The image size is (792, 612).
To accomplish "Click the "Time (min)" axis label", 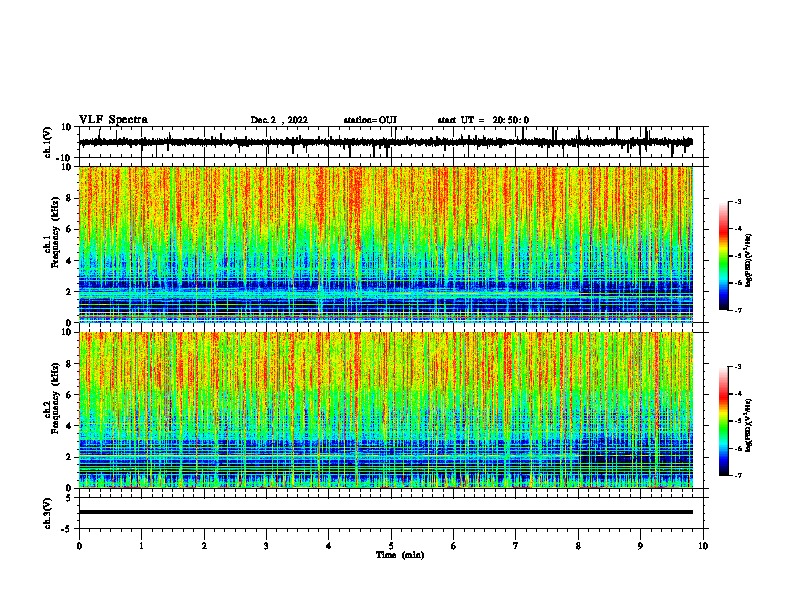I will (400, 555).
